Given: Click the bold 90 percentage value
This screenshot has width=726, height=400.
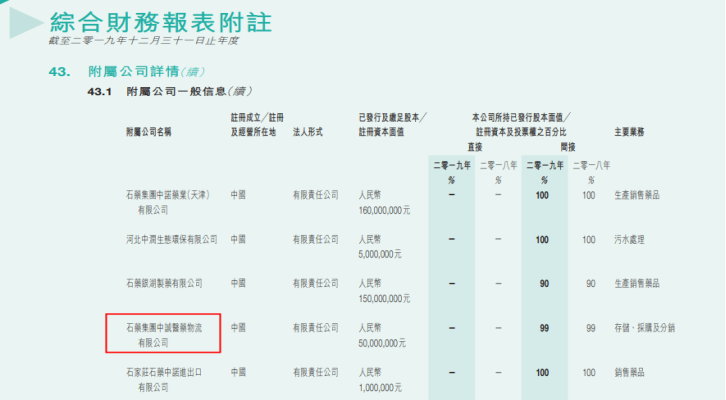Looking at the screenshot, I should 543,283.
